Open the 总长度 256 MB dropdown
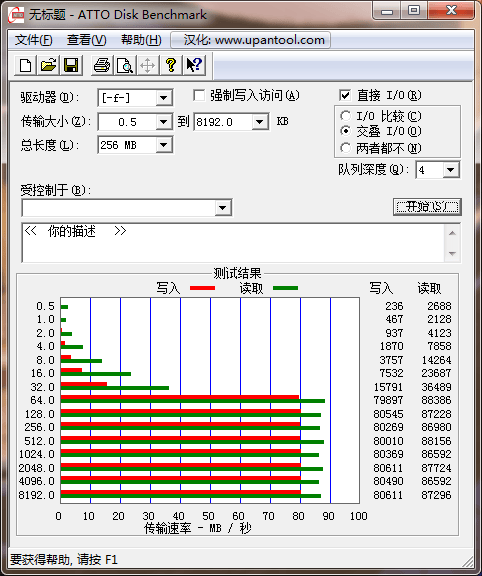The image size is (482, 576). click(x=163, y=145)
